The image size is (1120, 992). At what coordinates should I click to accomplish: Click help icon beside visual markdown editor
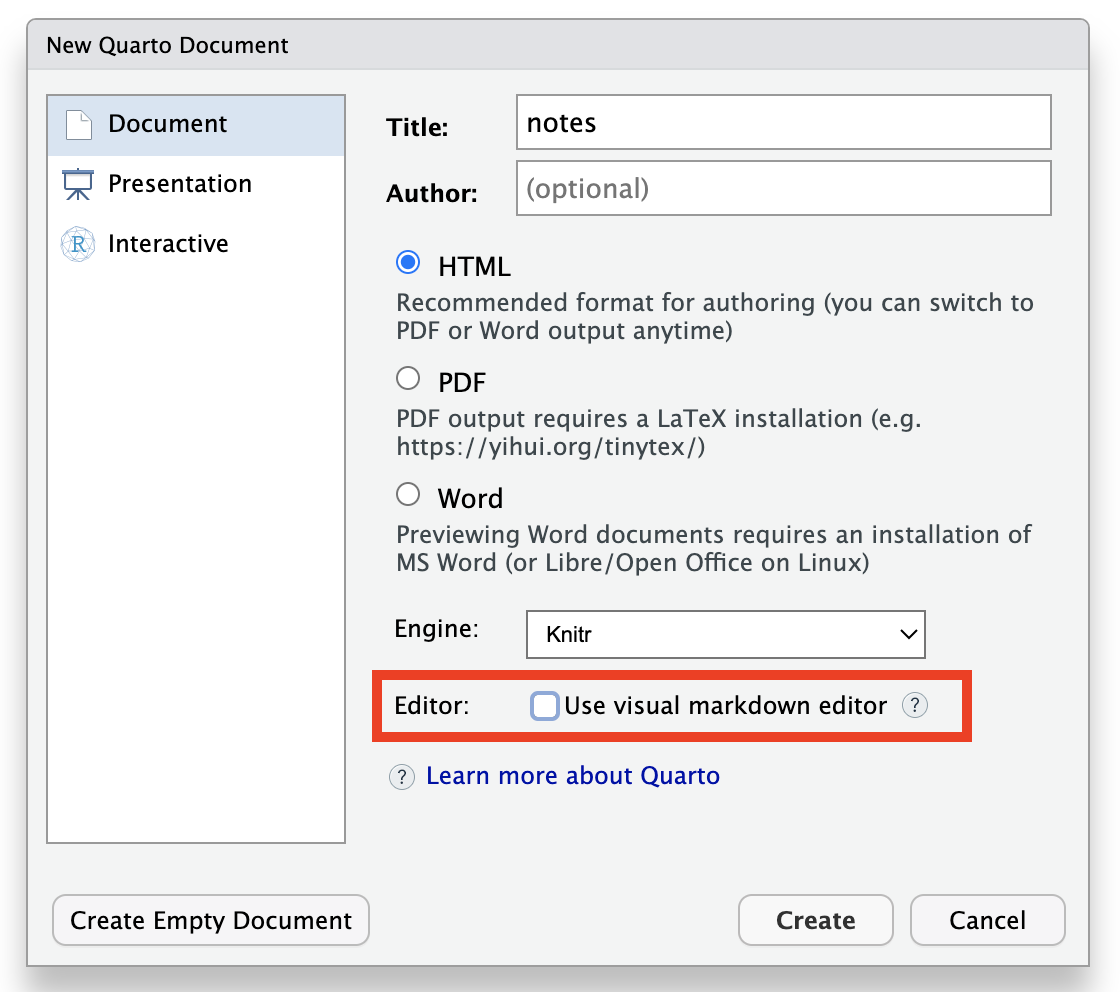(x=914, y=706)
